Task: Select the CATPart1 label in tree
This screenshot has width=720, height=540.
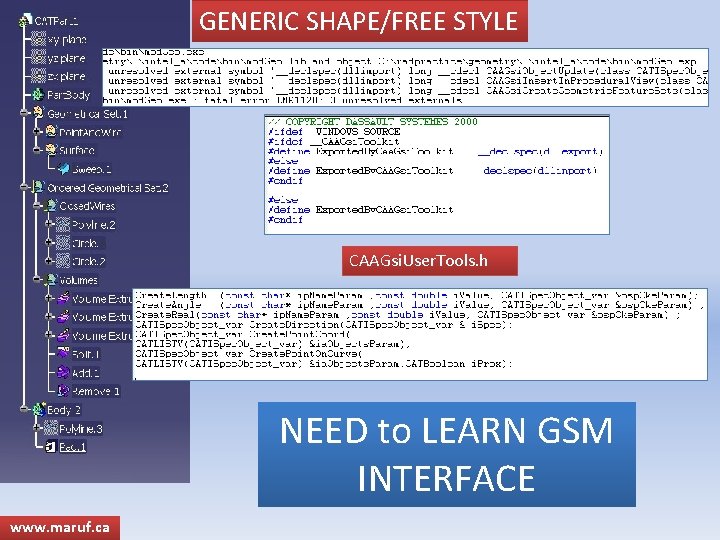Action: pyautogui.click(x=56, y=21)
